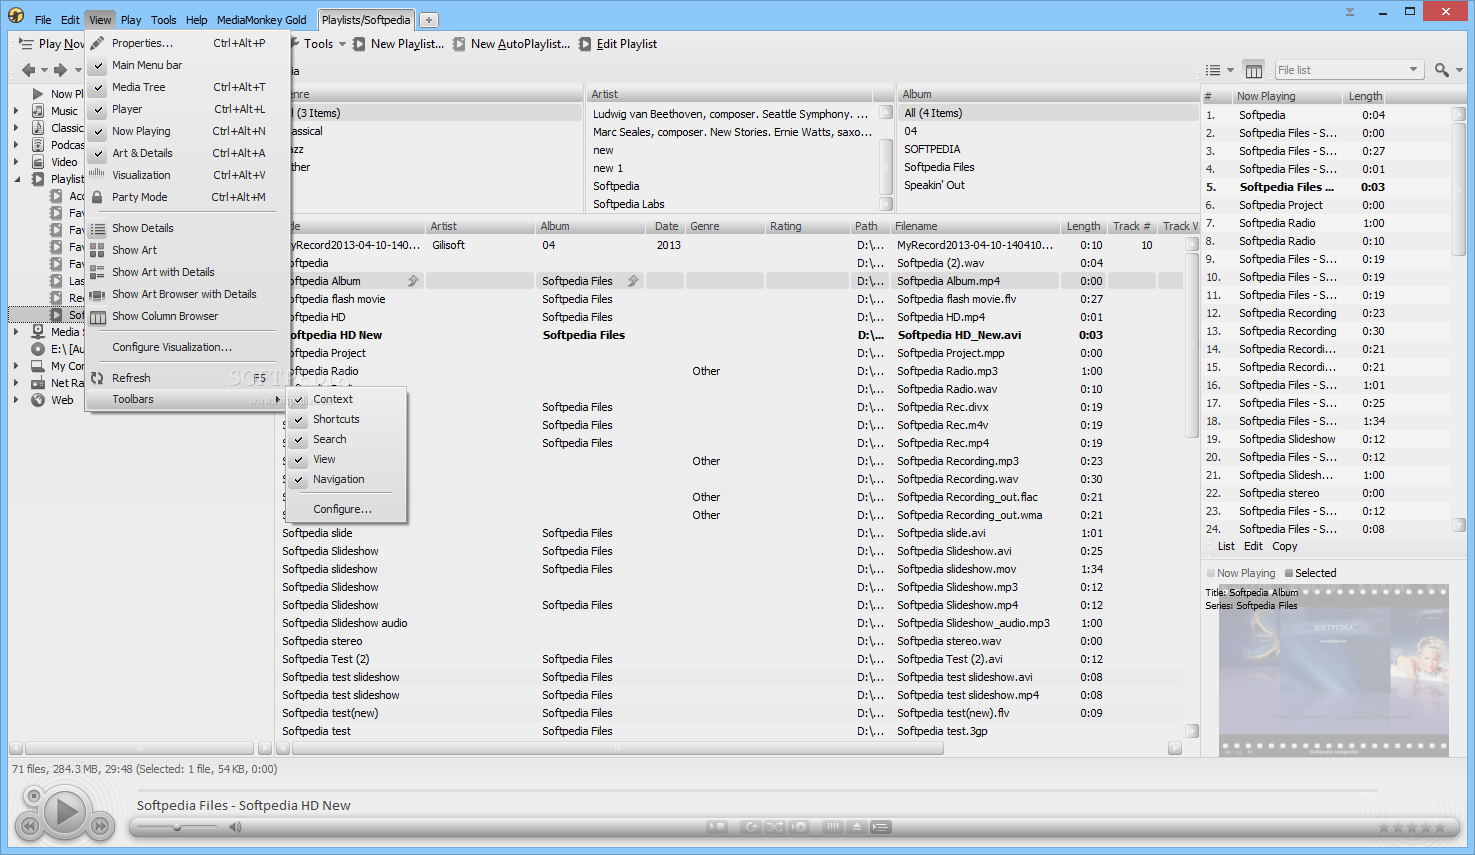
Task: Click the album art thumbnail
Action: (1333, 669)
